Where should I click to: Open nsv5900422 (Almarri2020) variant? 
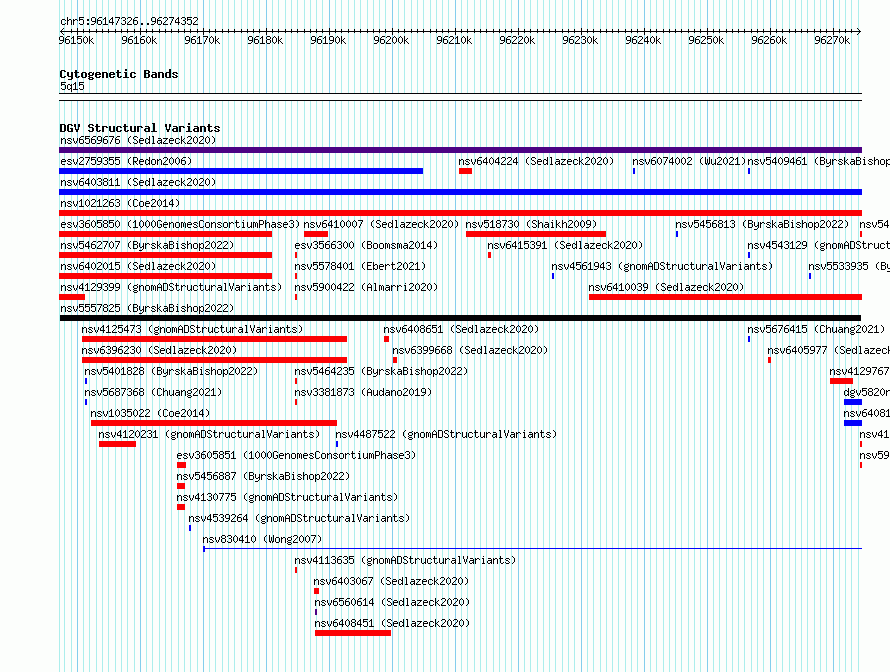366,287
